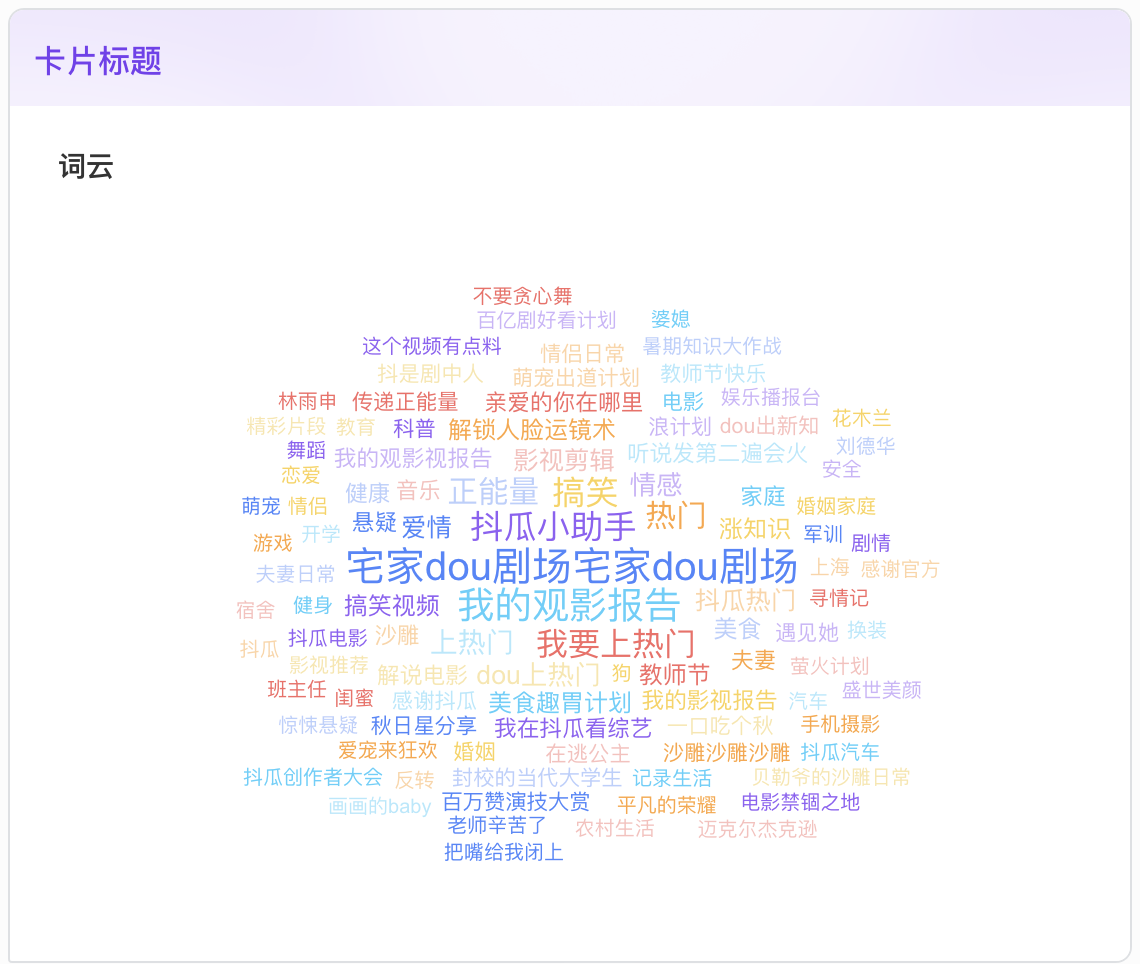
Task: Click the "抖瓜小助手" word
Action: click(x=553, y=526)
